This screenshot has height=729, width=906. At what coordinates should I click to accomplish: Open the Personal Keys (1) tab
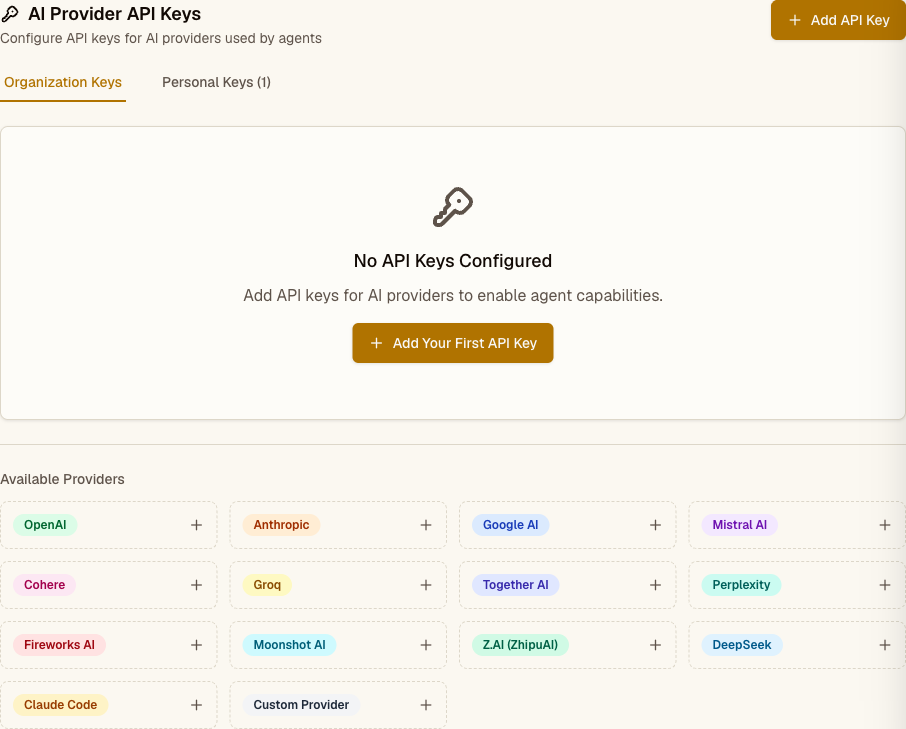[x=216, y=83]
